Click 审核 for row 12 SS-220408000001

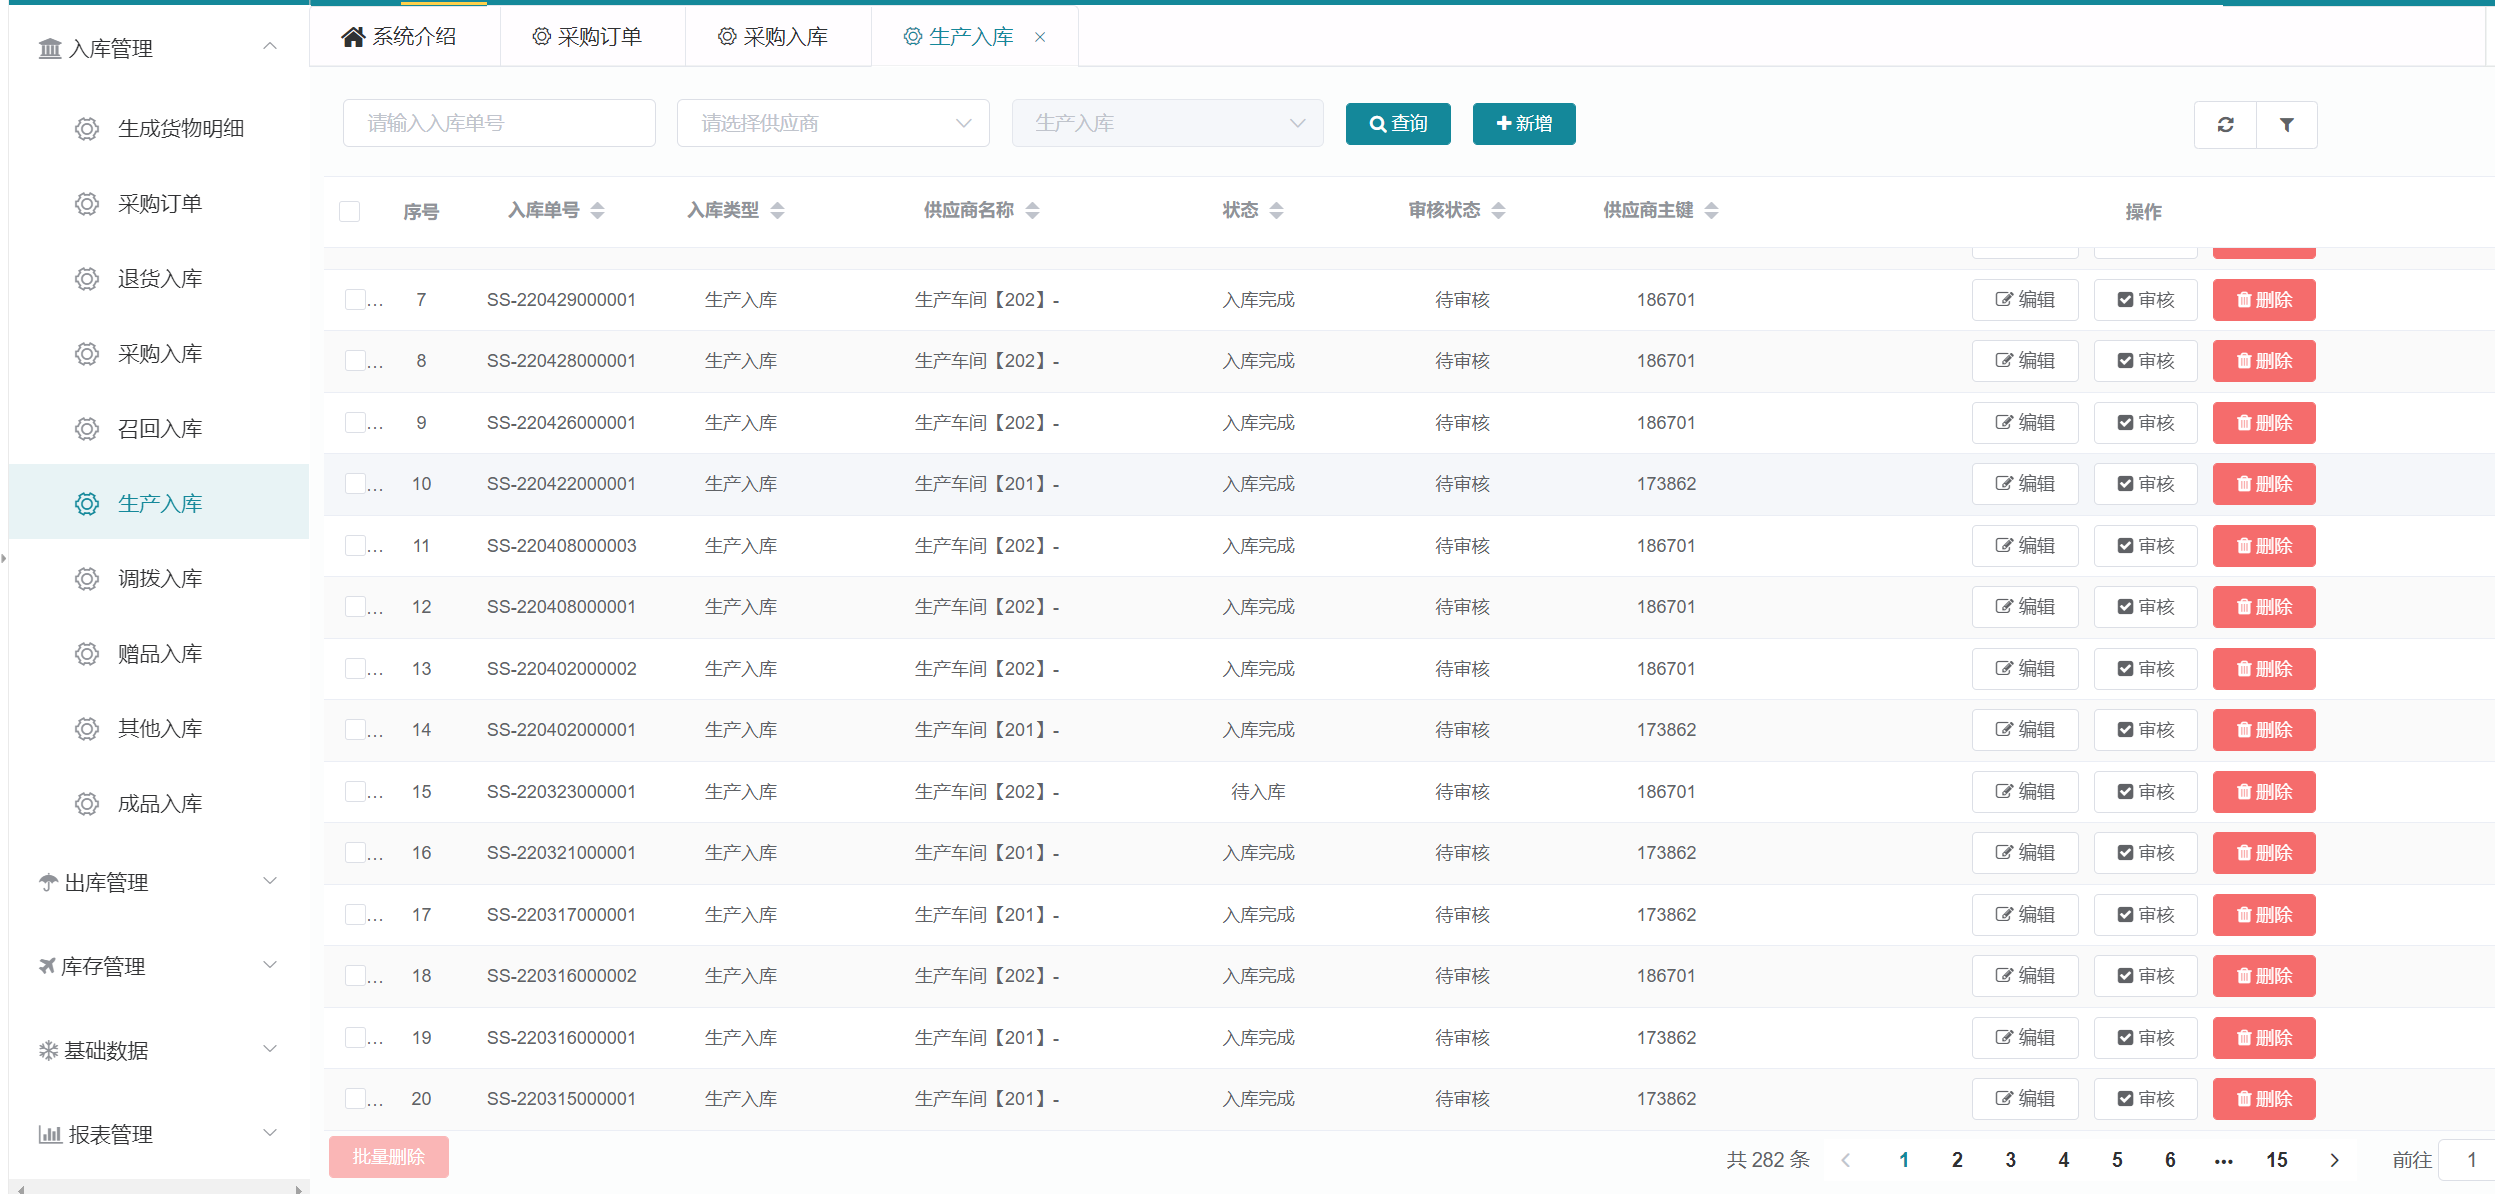tap(2146, 607)
